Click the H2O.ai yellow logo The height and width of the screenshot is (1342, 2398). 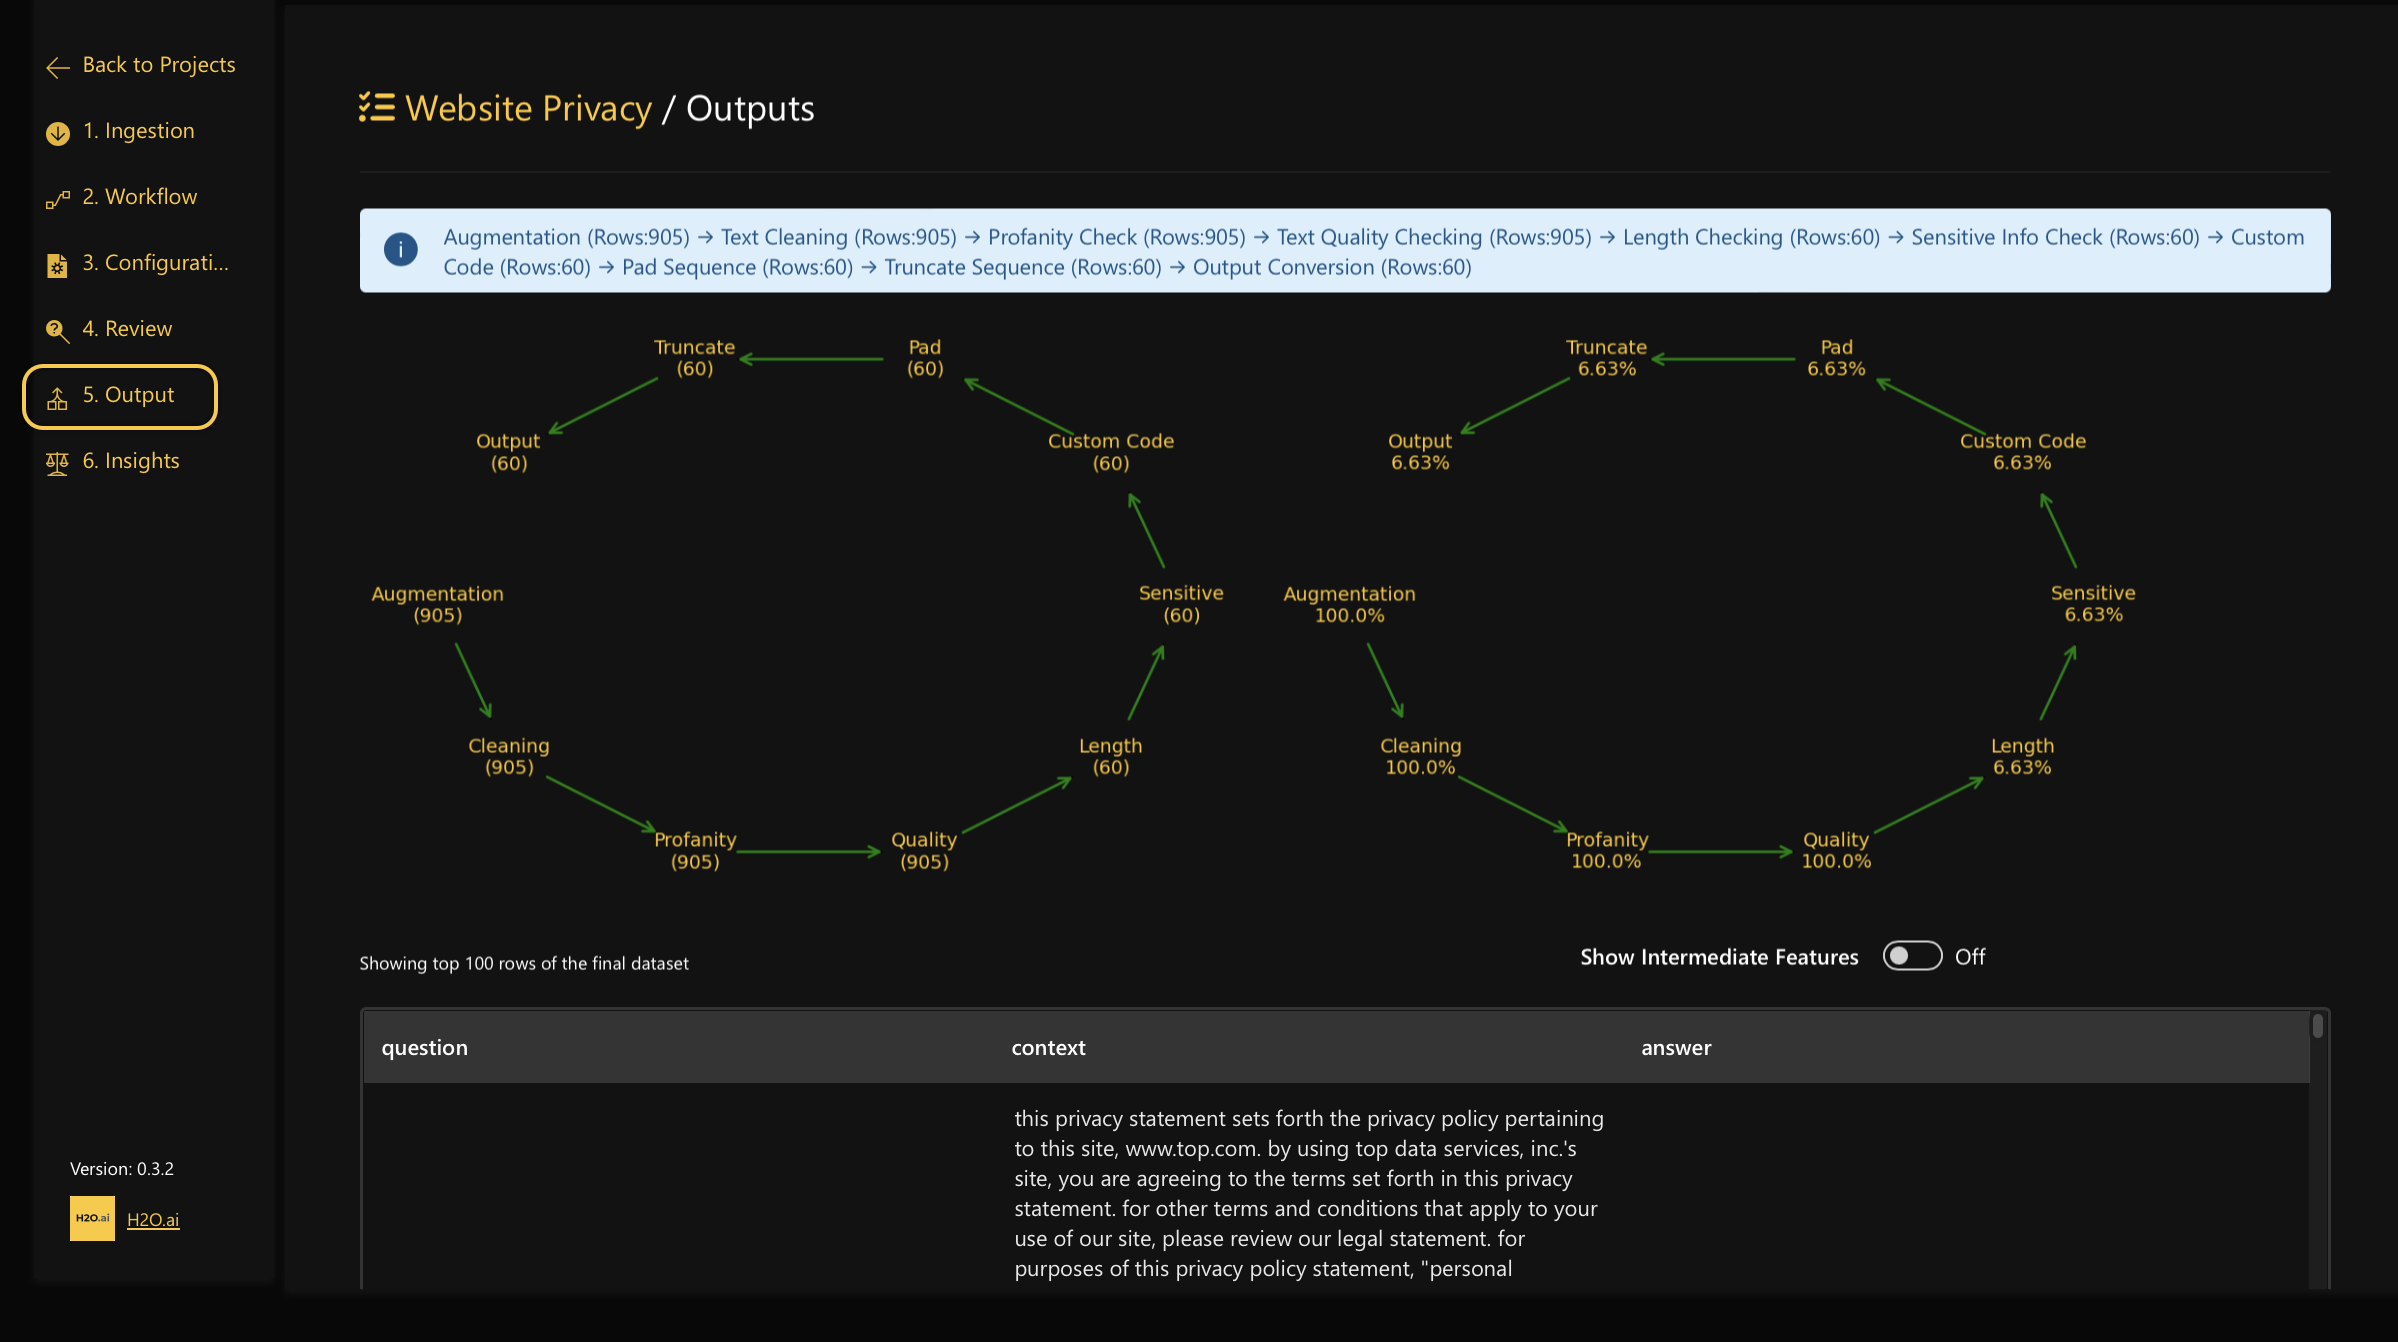point(92,1218)
